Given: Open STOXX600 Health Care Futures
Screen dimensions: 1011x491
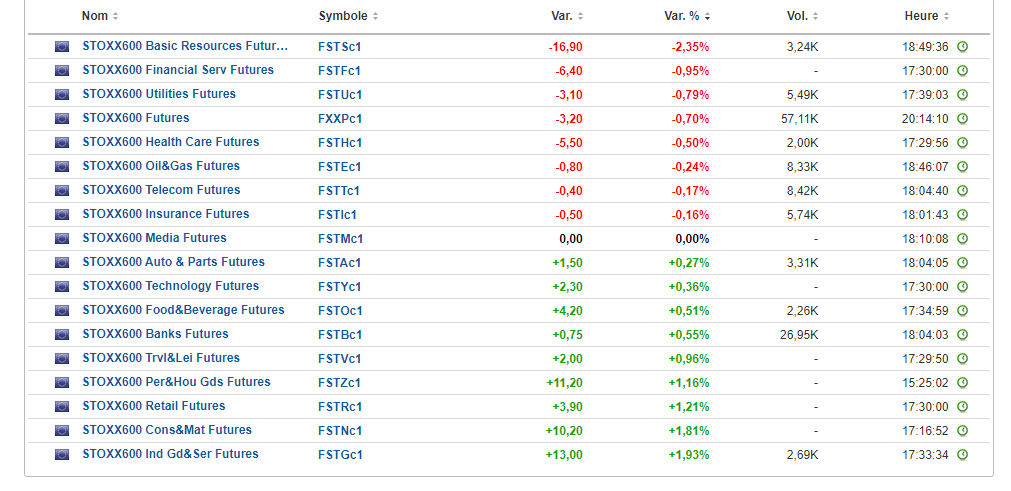Looking at the screenshot, I should (170, 142).
